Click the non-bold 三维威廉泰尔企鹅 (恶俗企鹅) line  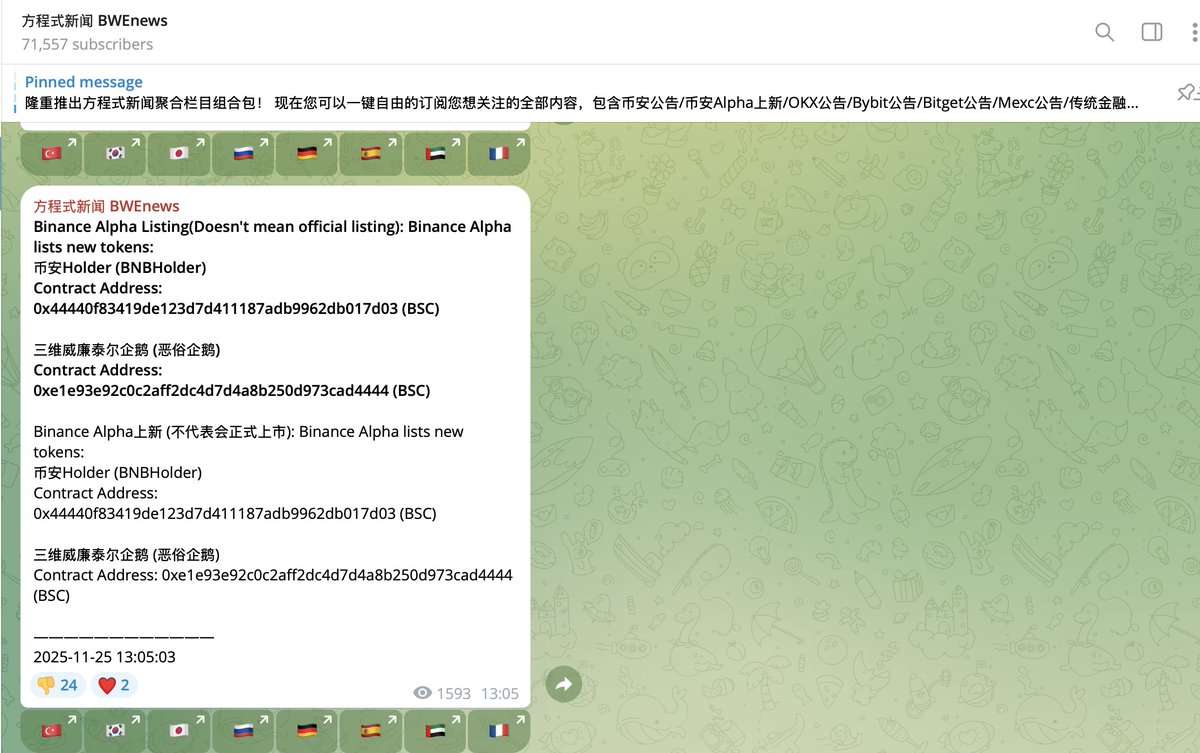pos(127,554)
